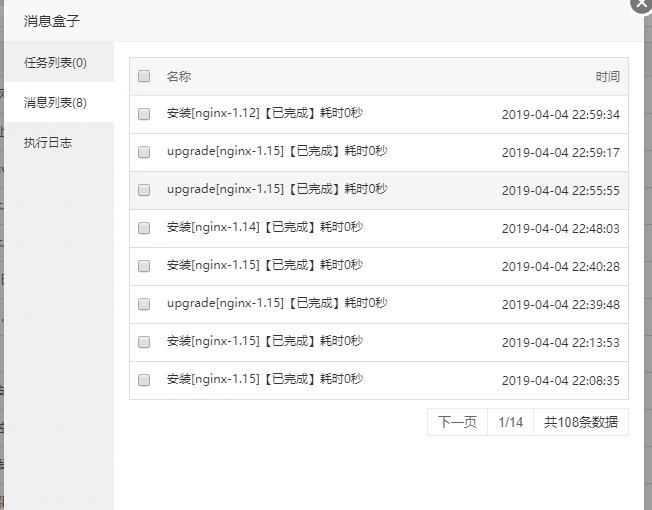Open the 执行日志 tab
This screenshot has height=510, width=652.
pyautogui.click(x=48, y=142)
